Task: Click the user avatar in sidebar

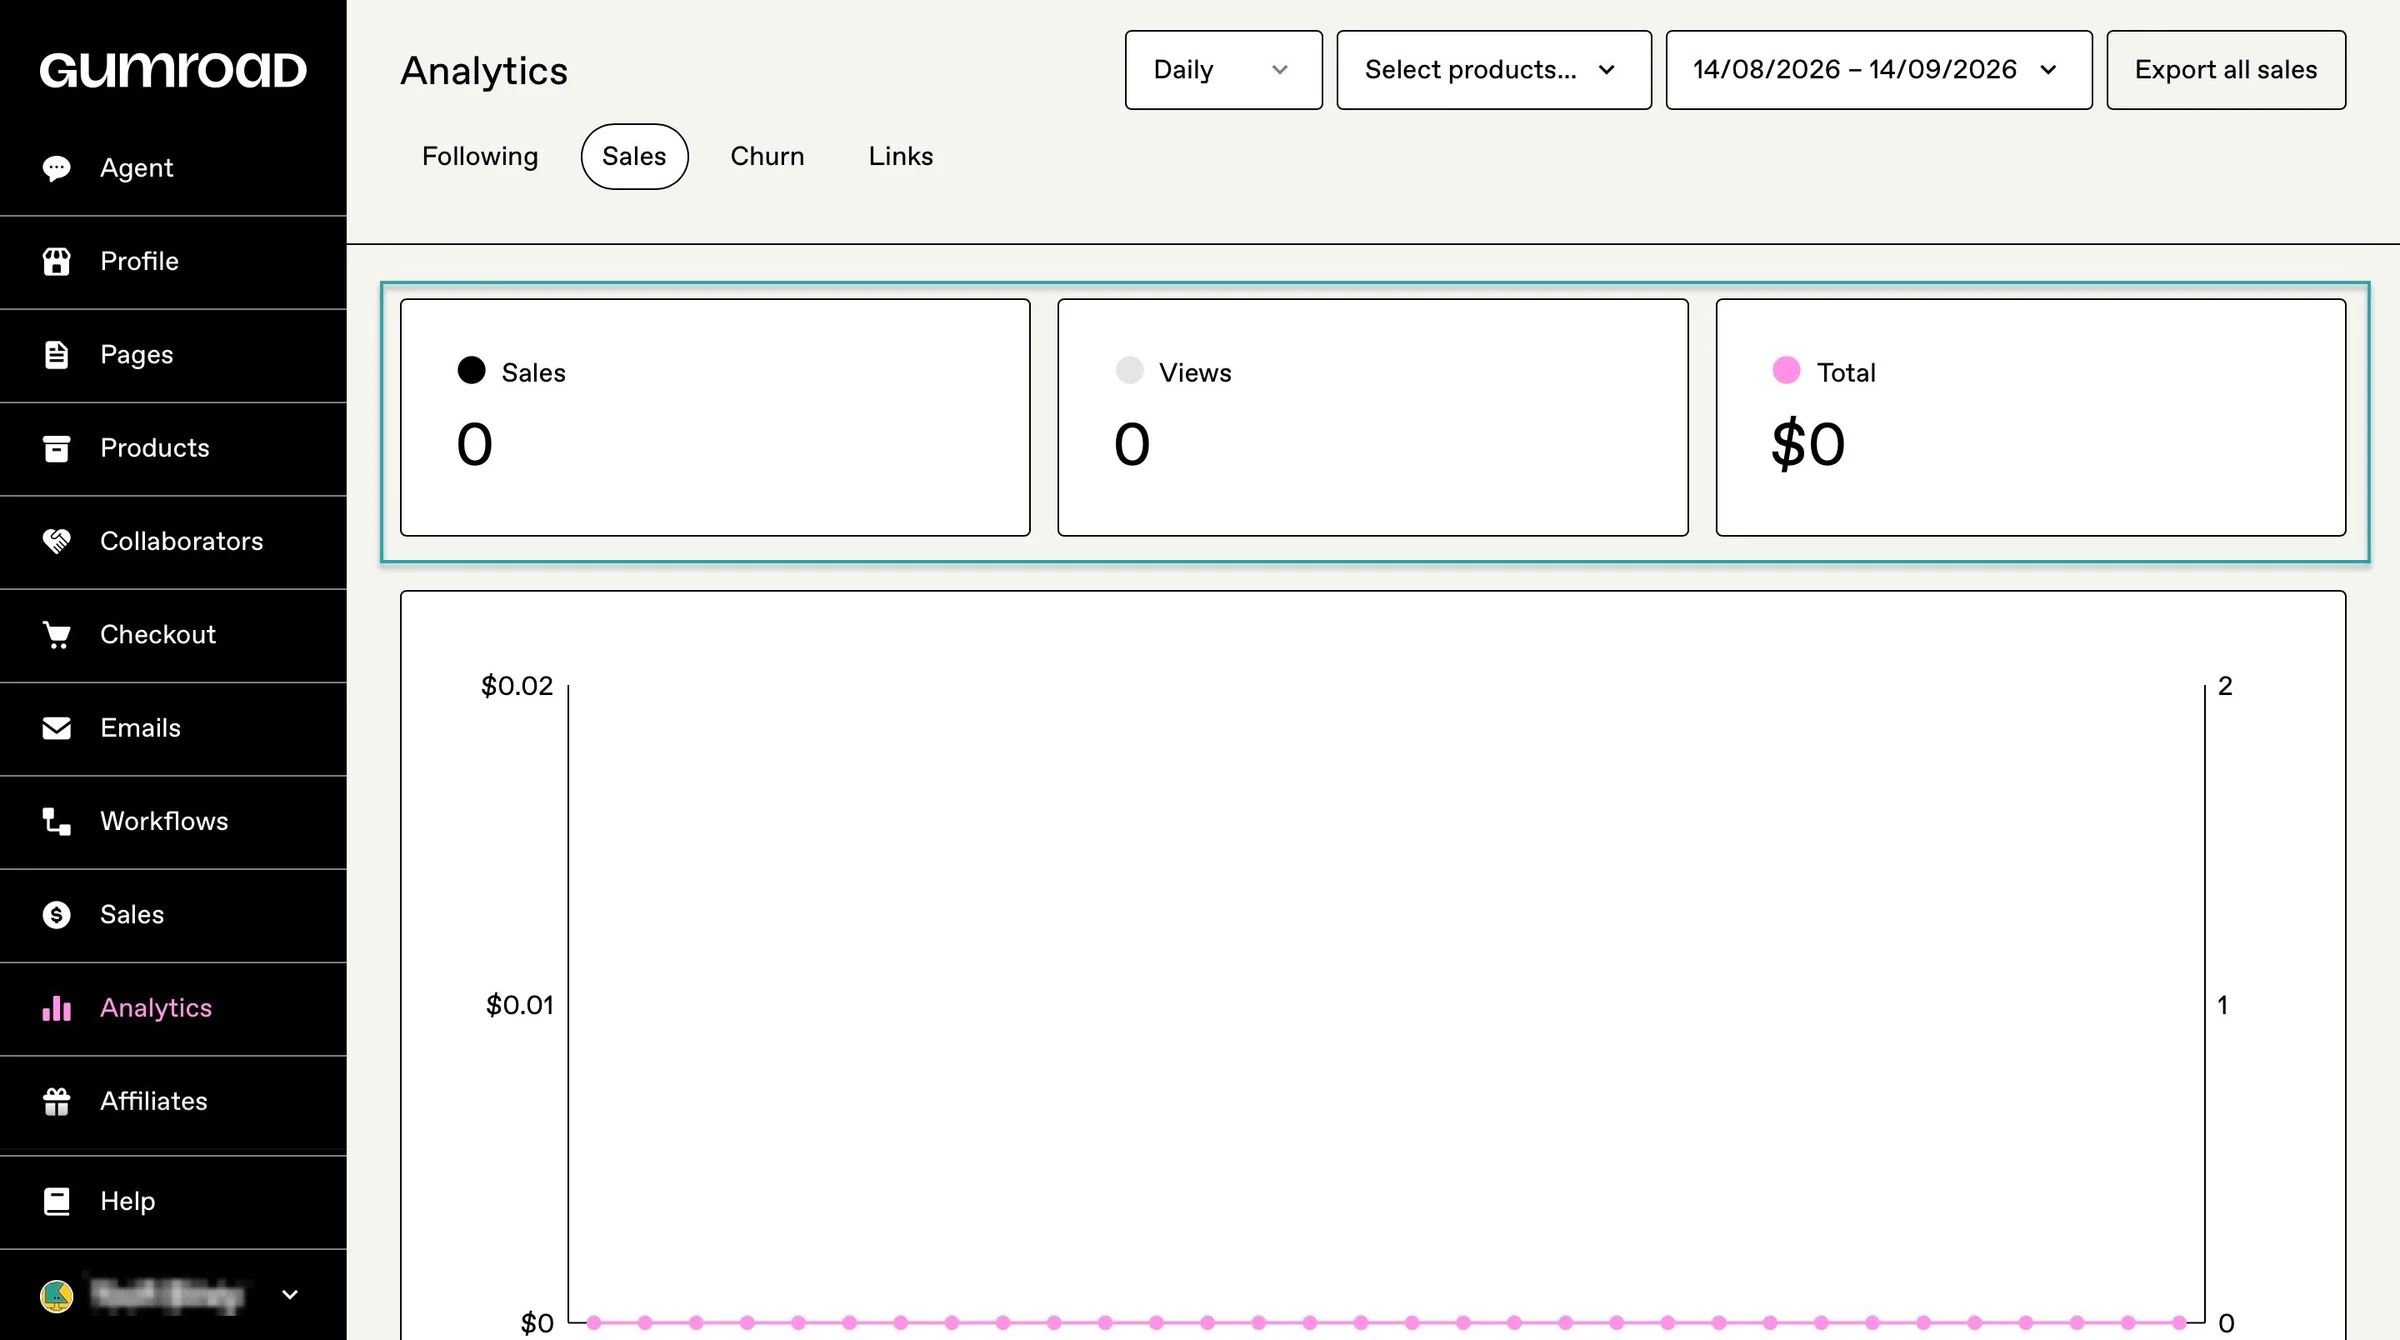Action: click(x=57, y=1296)
